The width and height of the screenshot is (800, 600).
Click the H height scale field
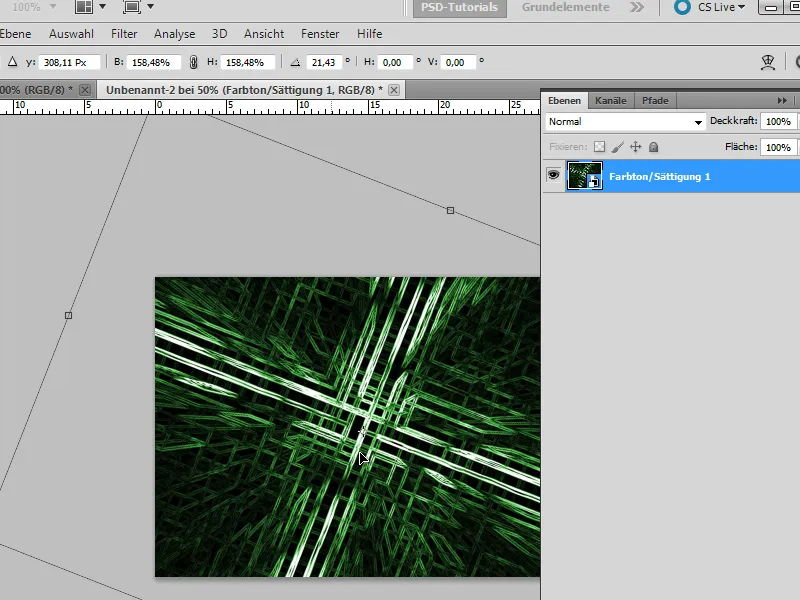pos(247,62)
